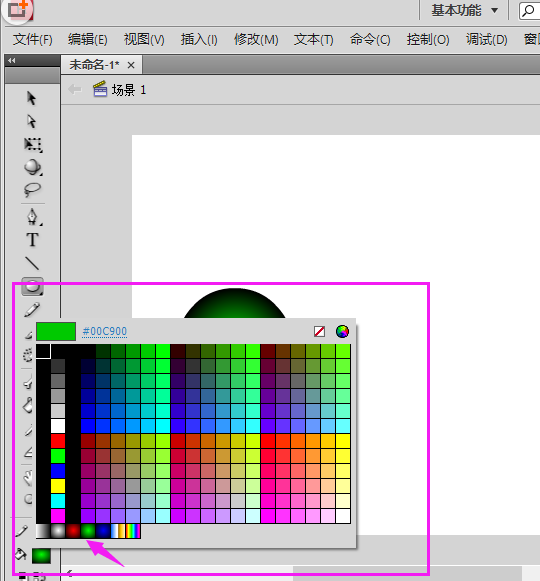Pick magenta in the basic colors column
540x581 pixels.
point(58,516)
